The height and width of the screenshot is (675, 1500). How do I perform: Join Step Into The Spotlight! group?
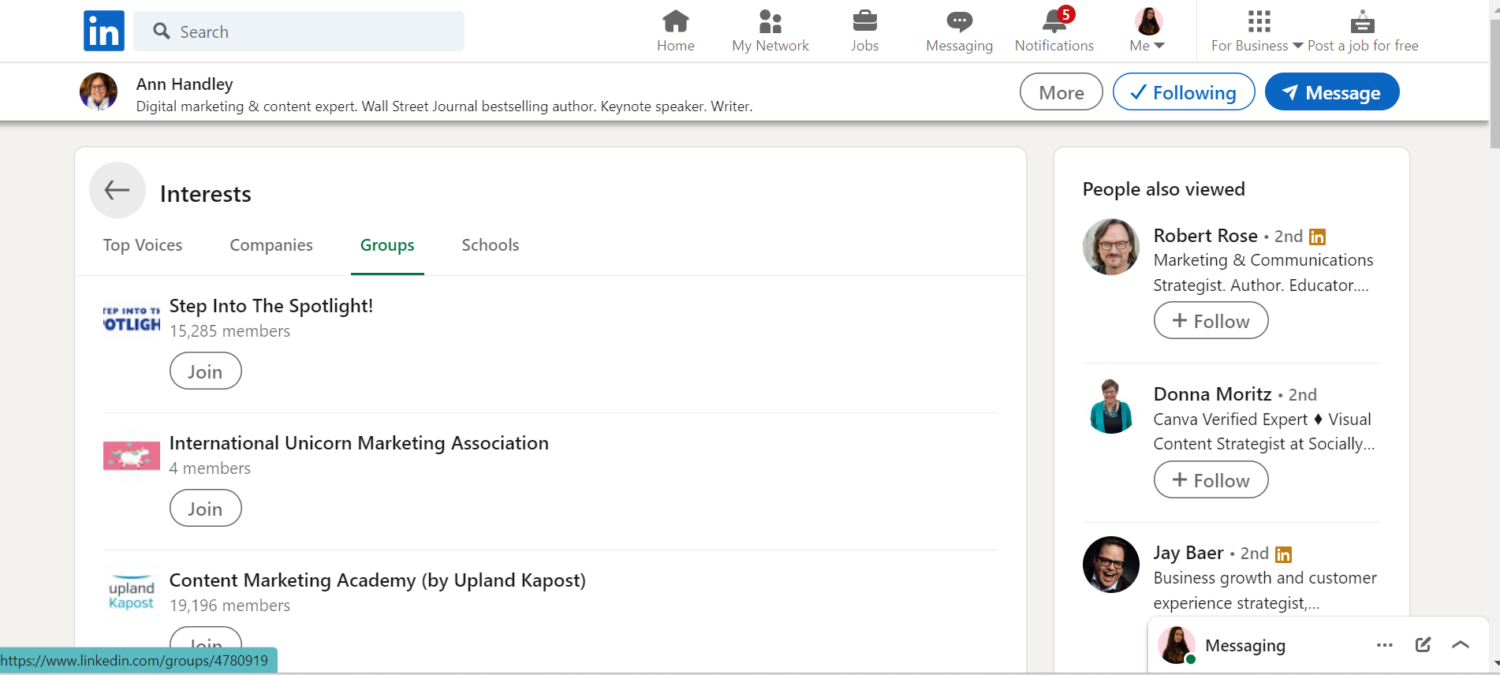[x=205, y=371]
